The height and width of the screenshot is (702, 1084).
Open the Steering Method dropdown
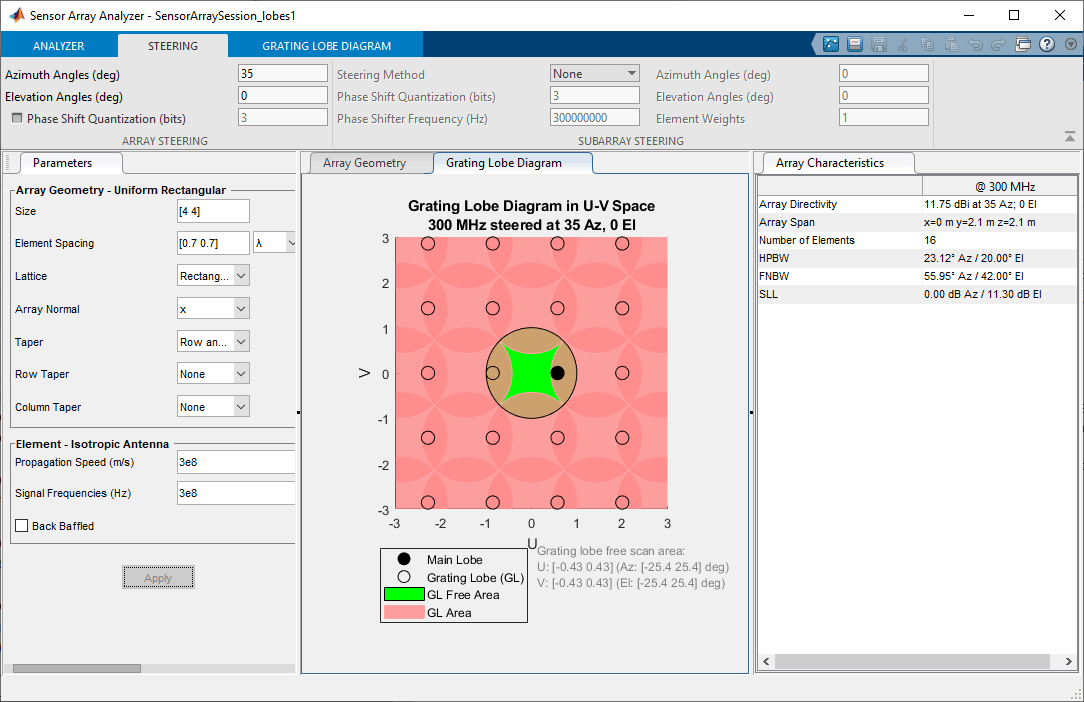coord(595,73)
